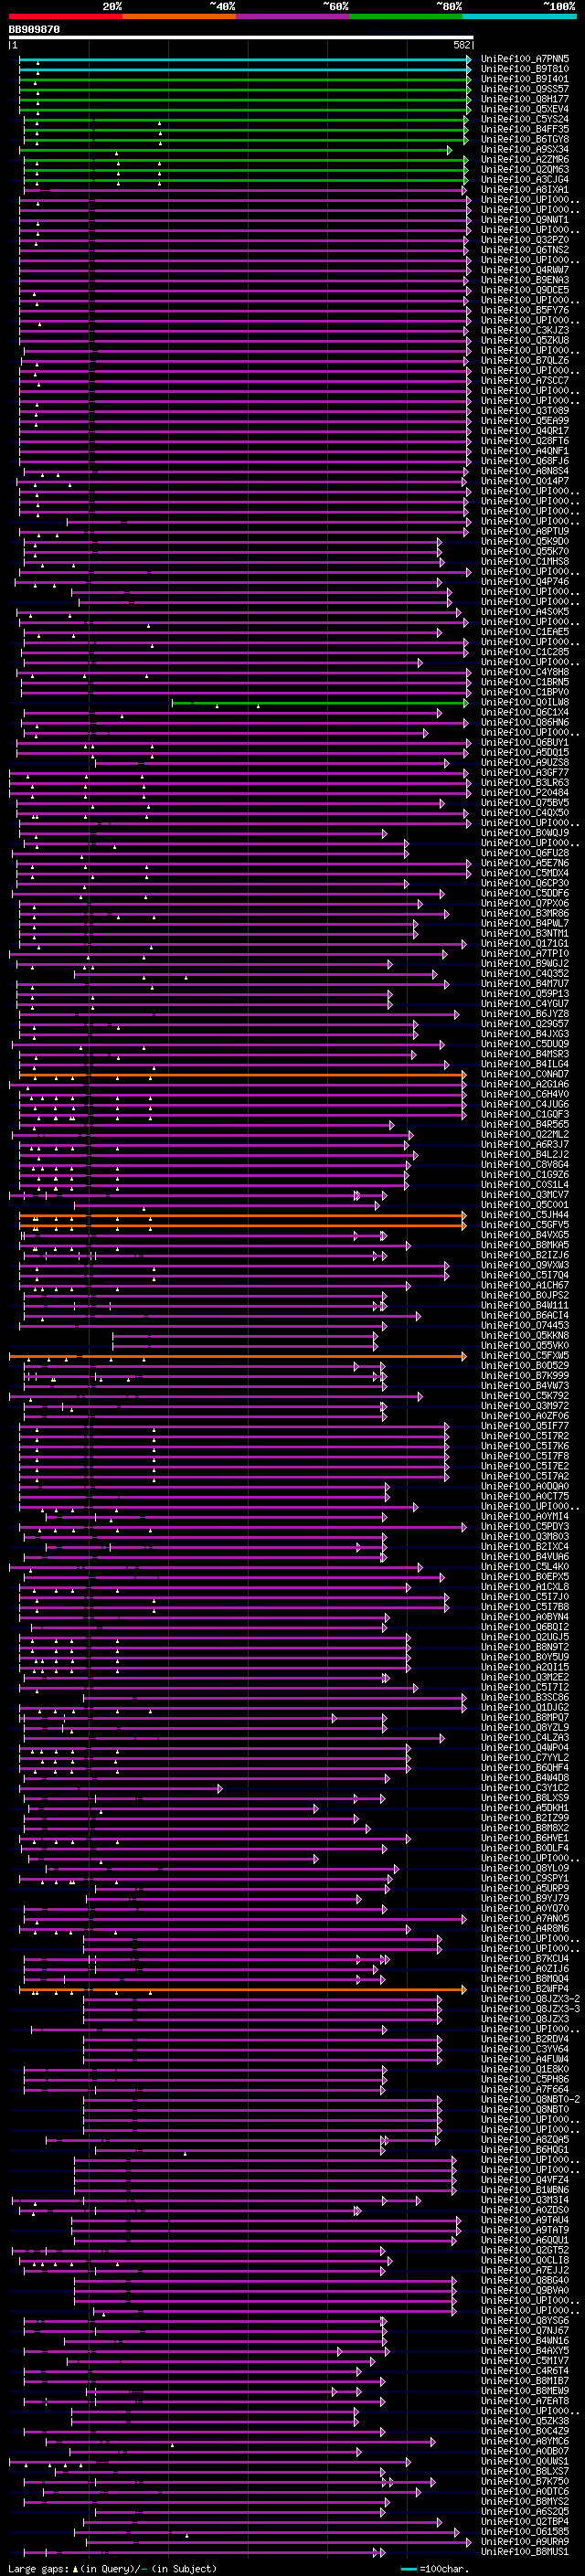Open hit UniRef100_A9SX34
Image resolution: width=585 pixels, height=2576 pixels.
(x=525, y=149)
